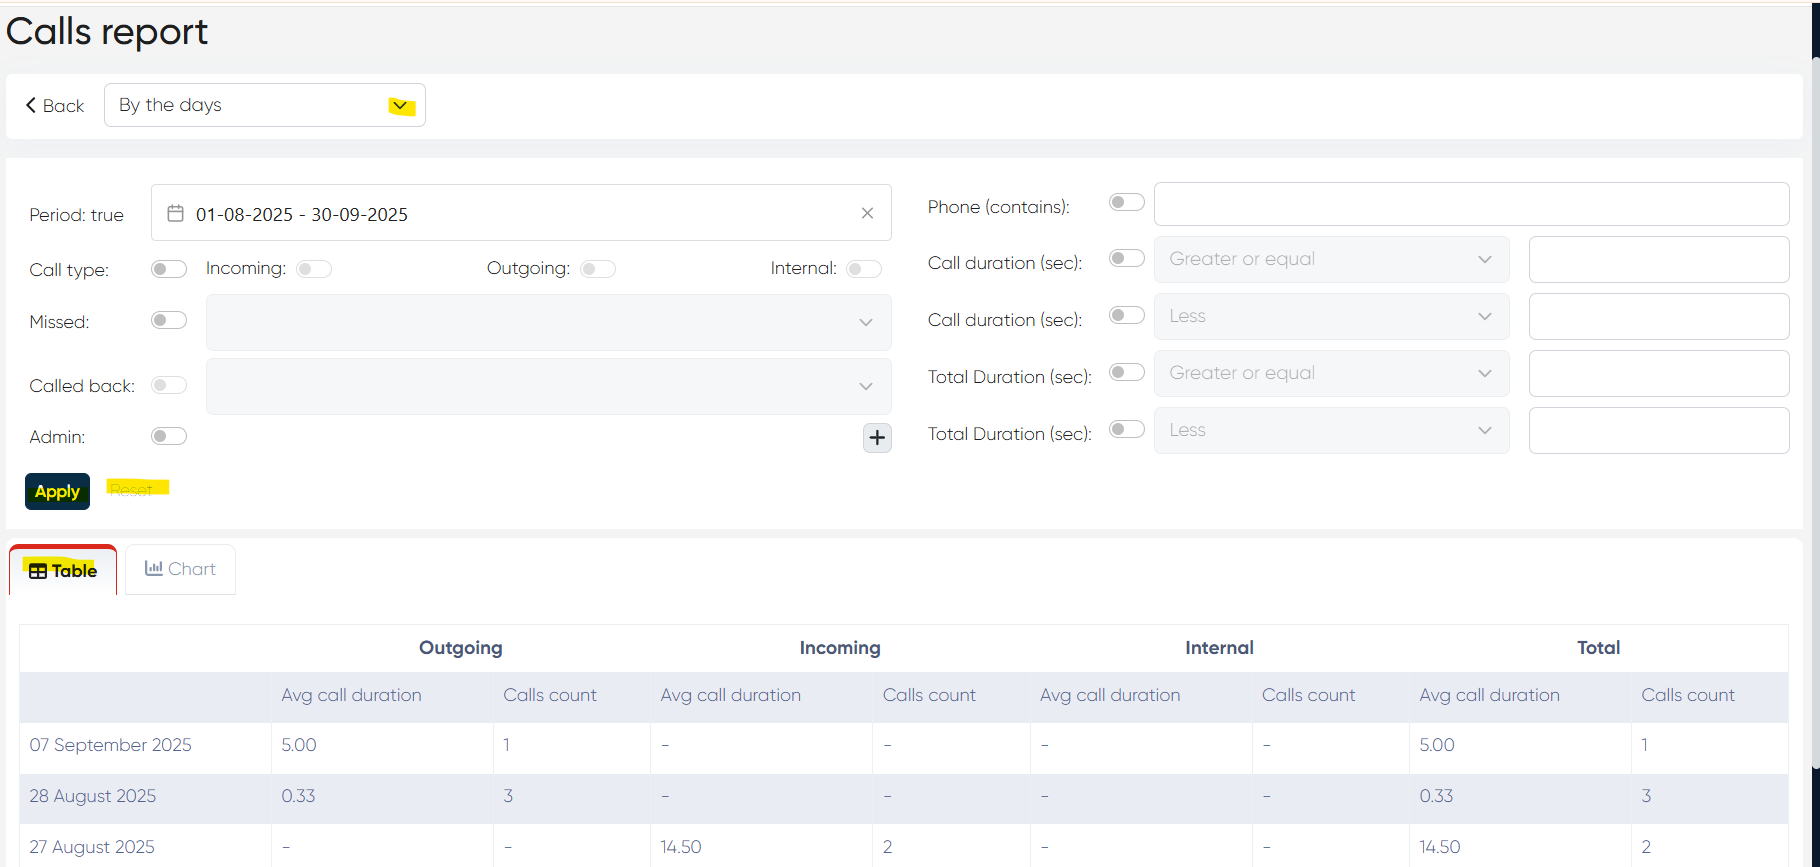
Task: Enable the Outgoing calls toggle
Action: pos(598,269)
